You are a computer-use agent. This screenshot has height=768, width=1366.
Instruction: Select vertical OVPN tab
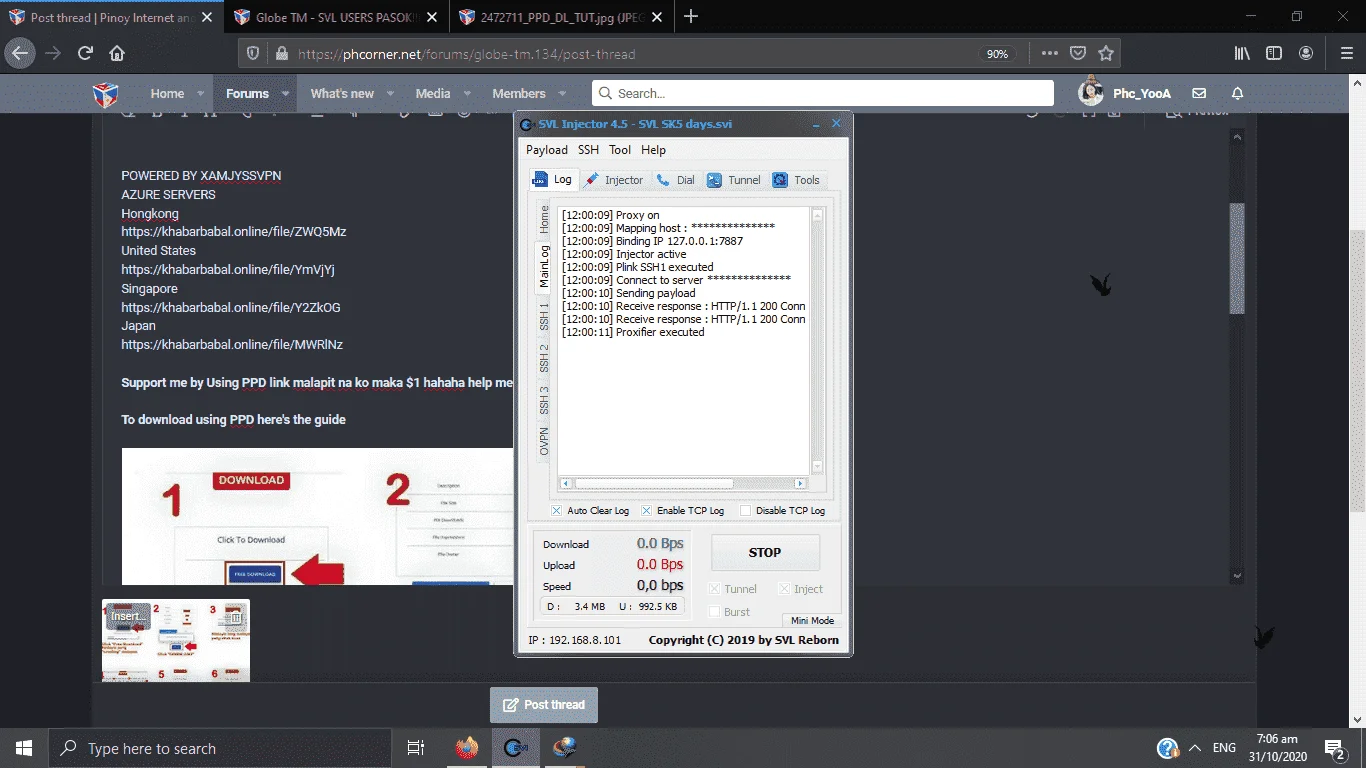(x=544, y=441)
